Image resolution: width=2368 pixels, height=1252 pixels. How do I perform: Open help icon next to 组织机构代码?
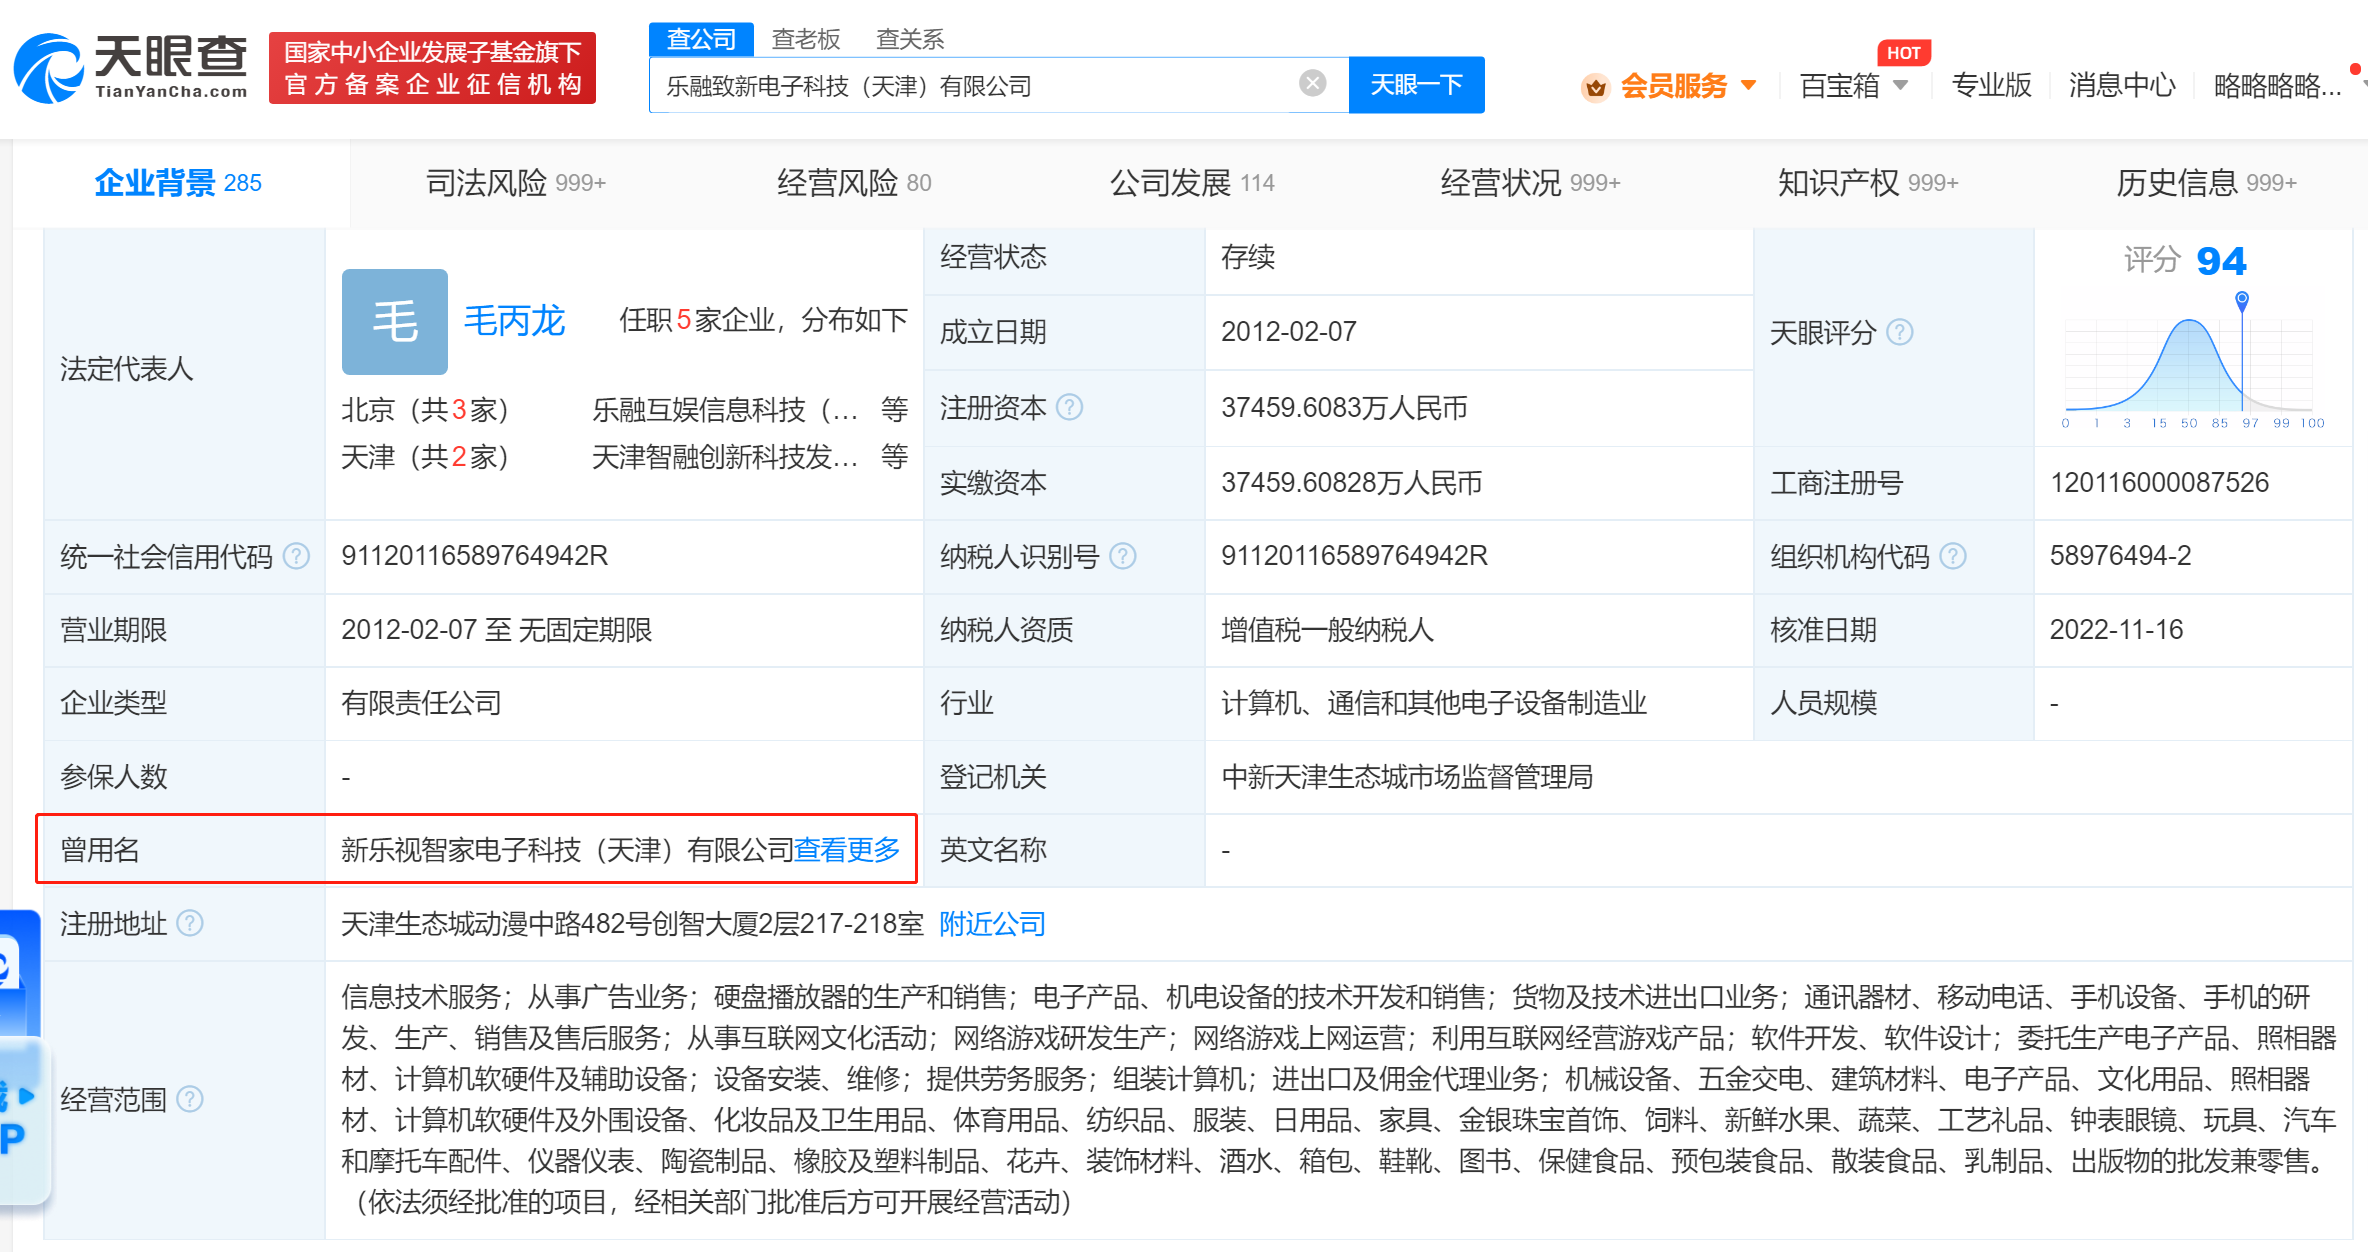tap(1953, 556)
